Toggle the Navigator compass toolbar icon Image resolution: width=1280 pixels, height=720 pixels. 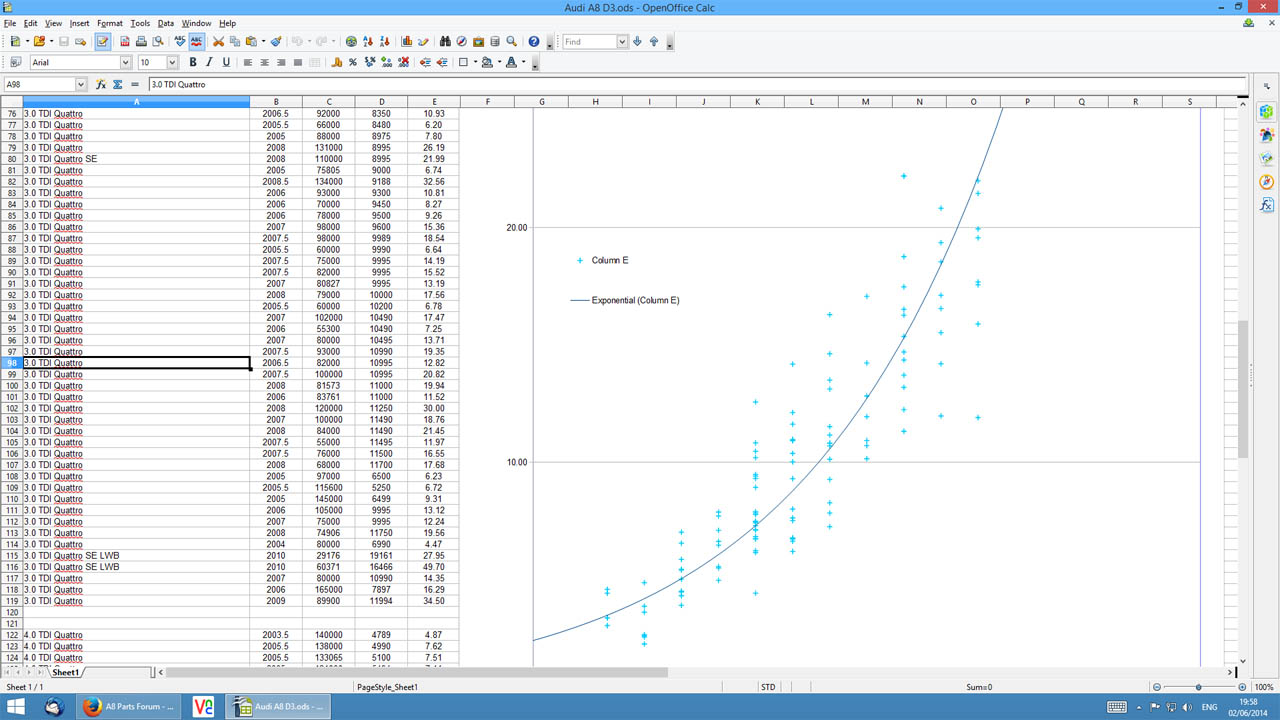tap(461, 42)
